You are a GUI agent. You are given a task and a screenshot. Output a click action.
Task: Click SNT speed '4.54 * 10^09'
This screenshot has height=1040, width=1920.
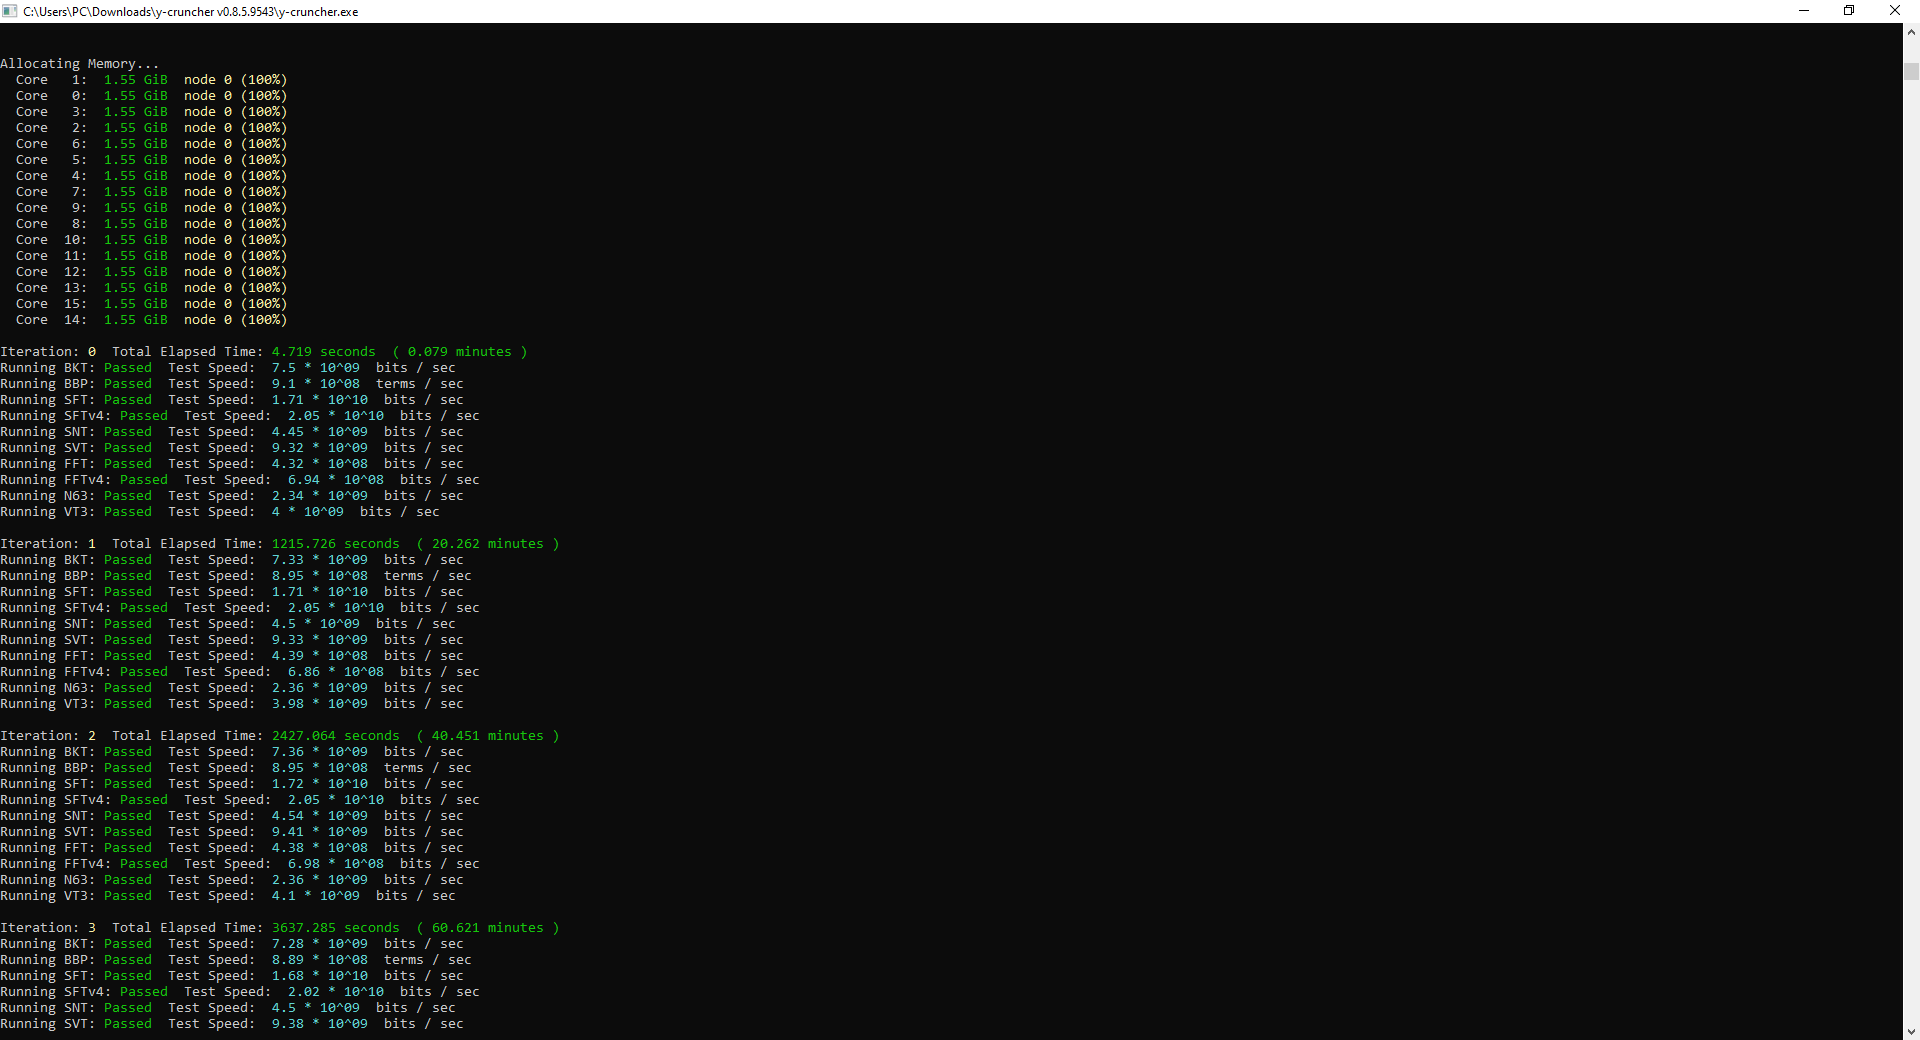[x=320, y=816]
